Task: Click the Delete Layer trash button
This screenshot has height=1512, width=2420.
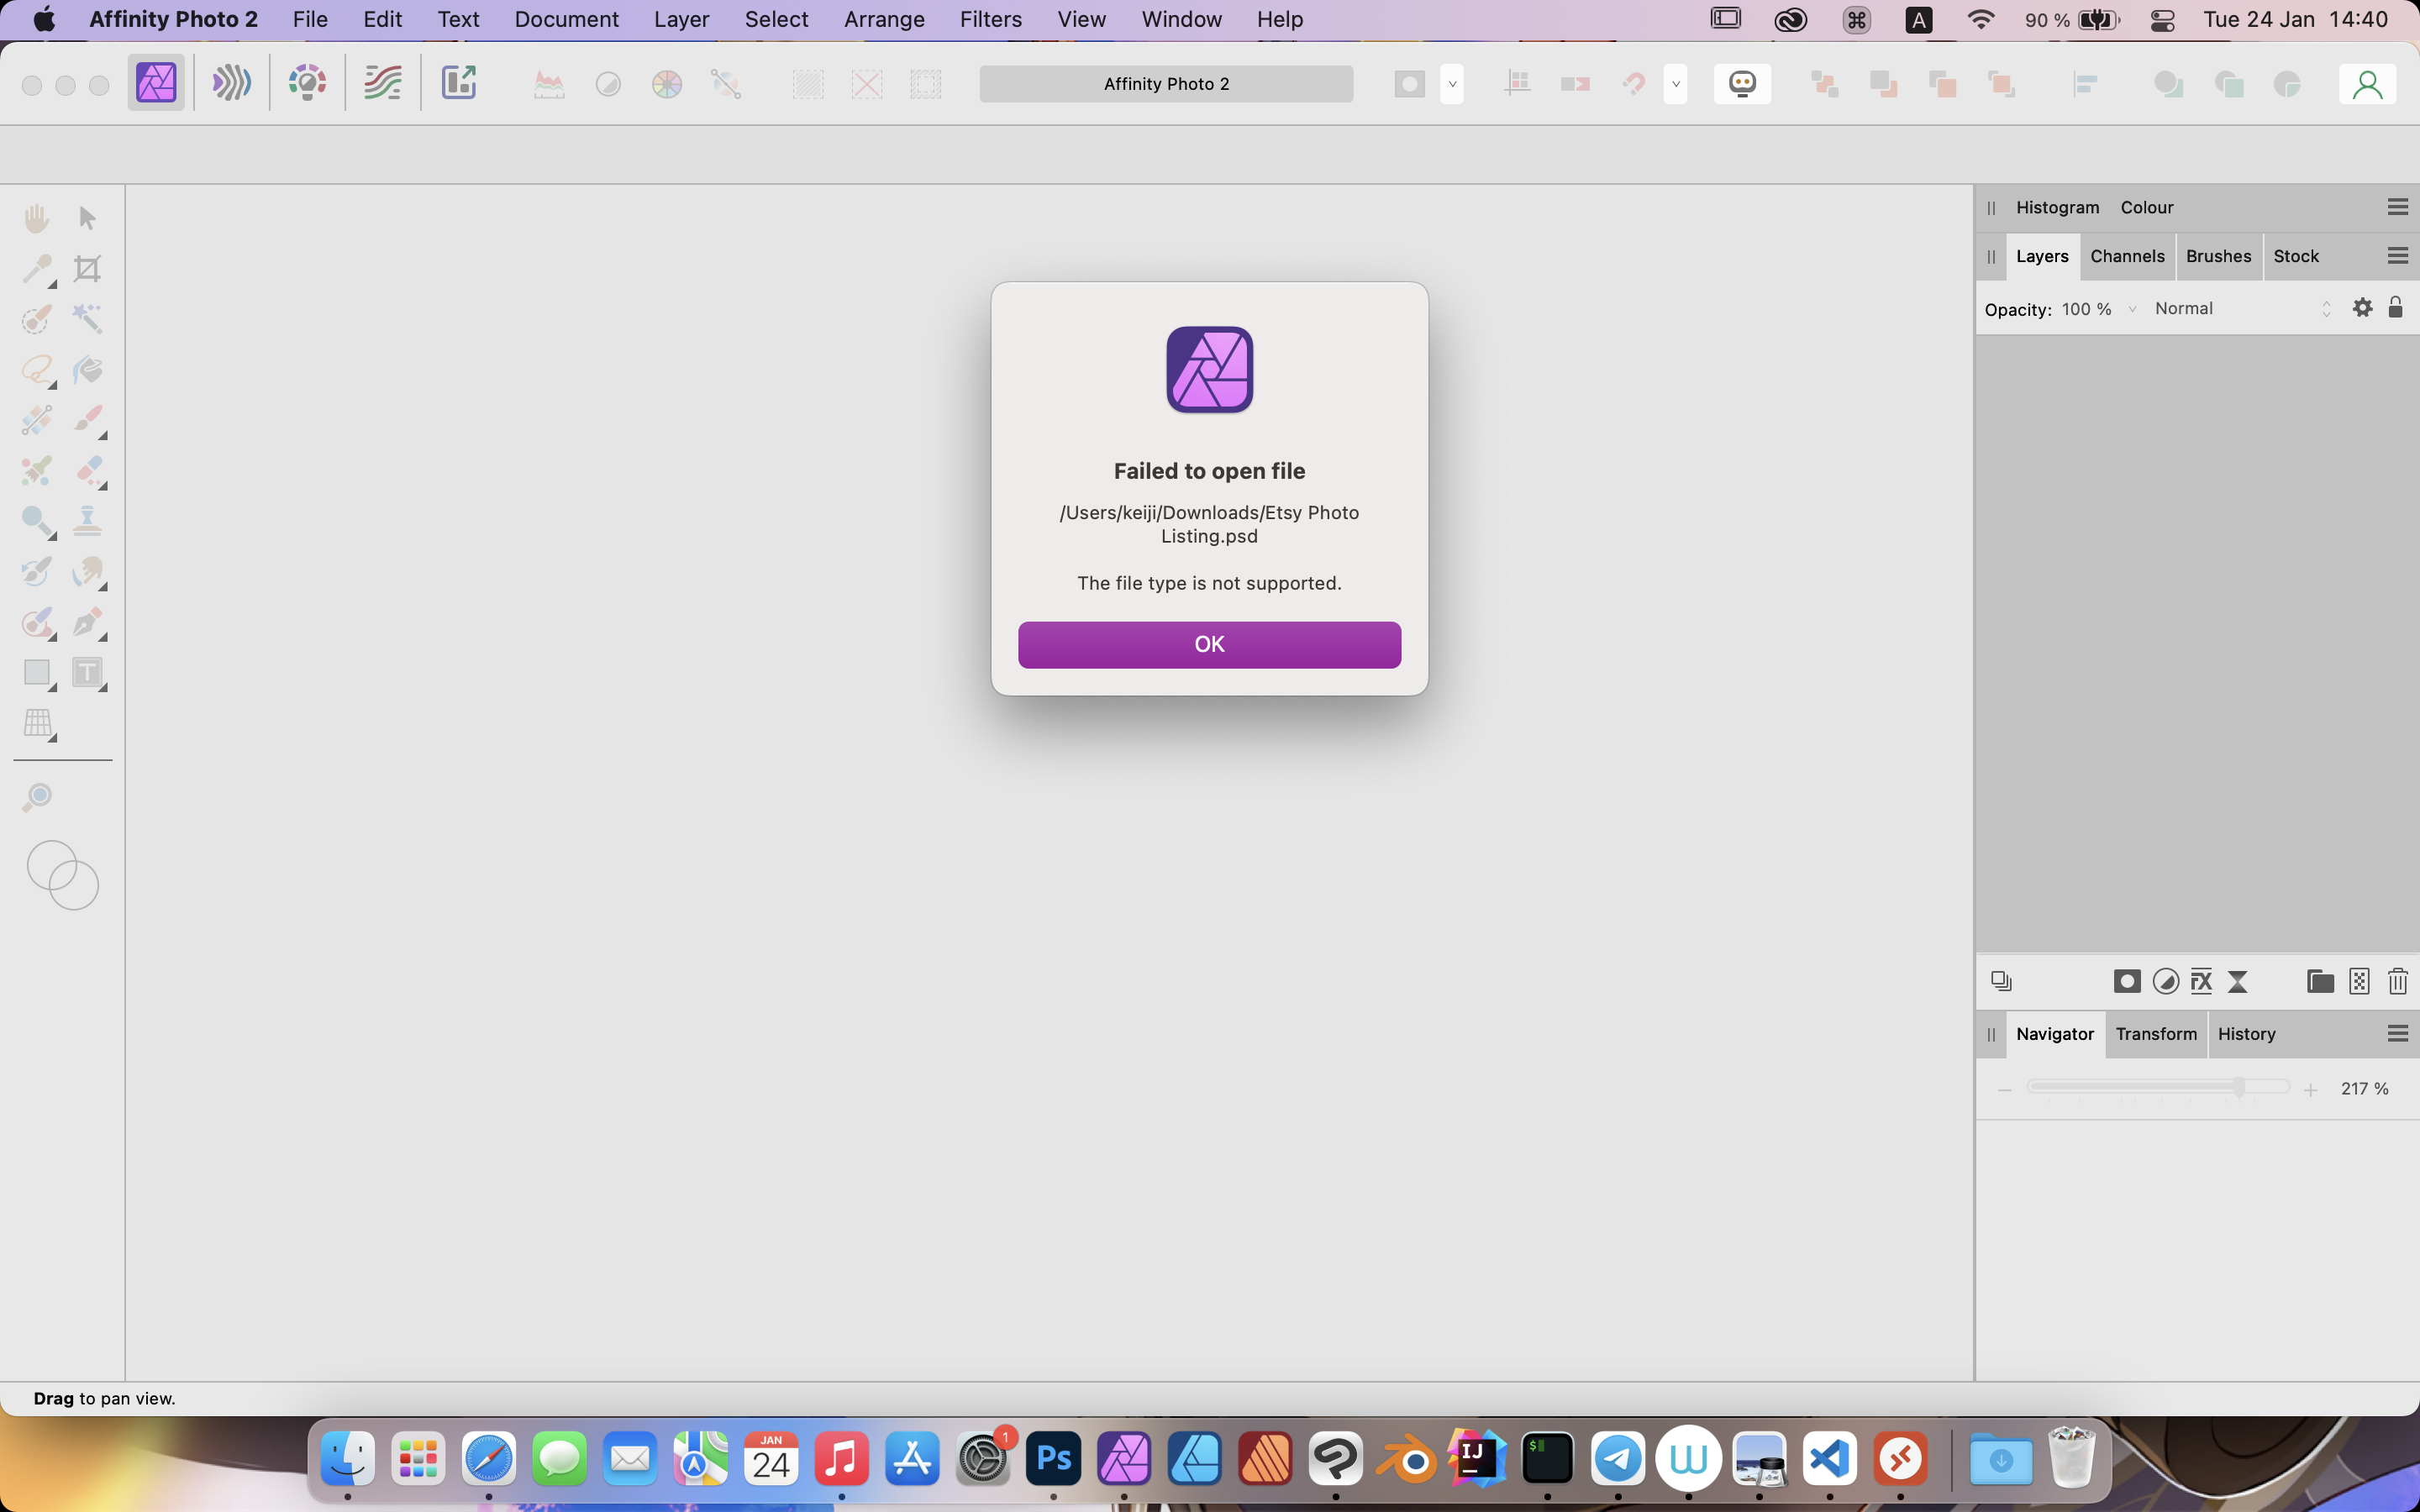Action: (2397, 981)
